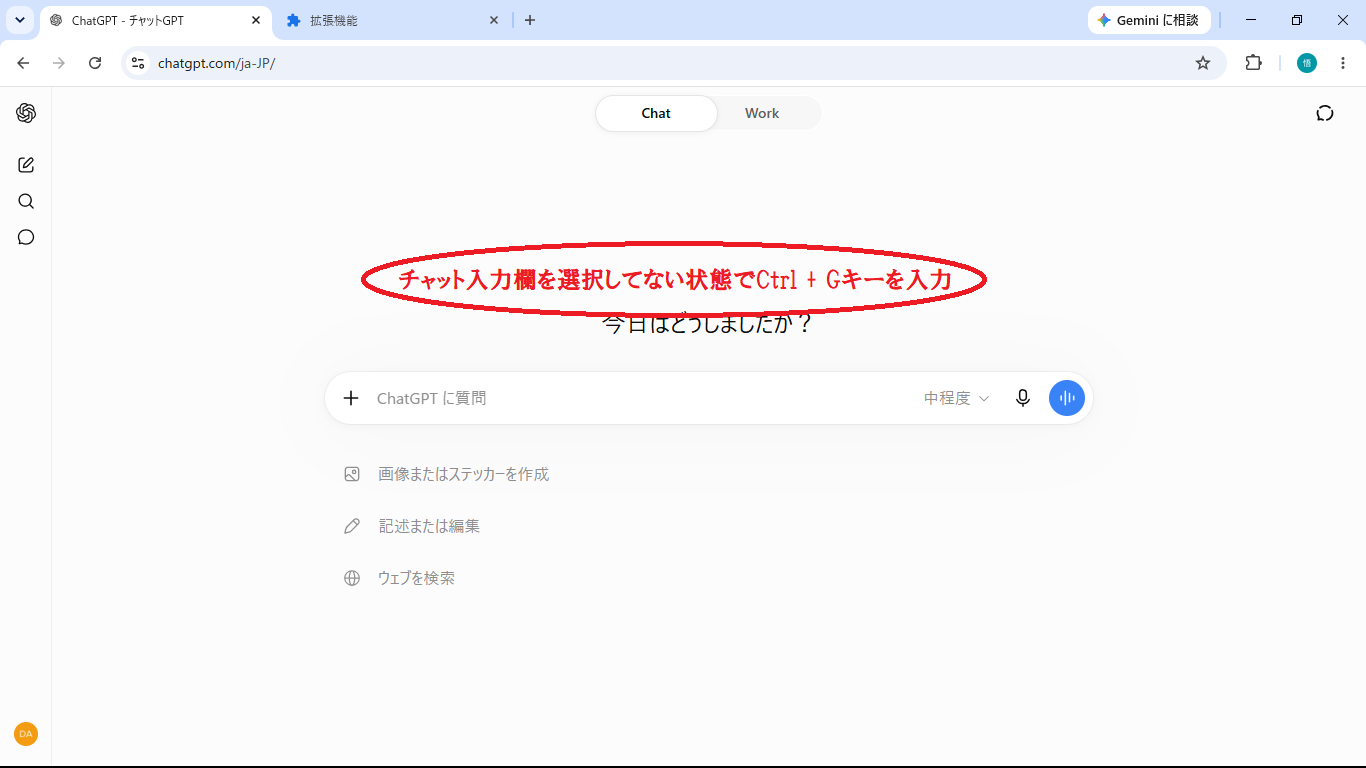Screen dimensions: 1366x768
Task: Bookmark this page with the star icon
Action: tap(1203, 63)
